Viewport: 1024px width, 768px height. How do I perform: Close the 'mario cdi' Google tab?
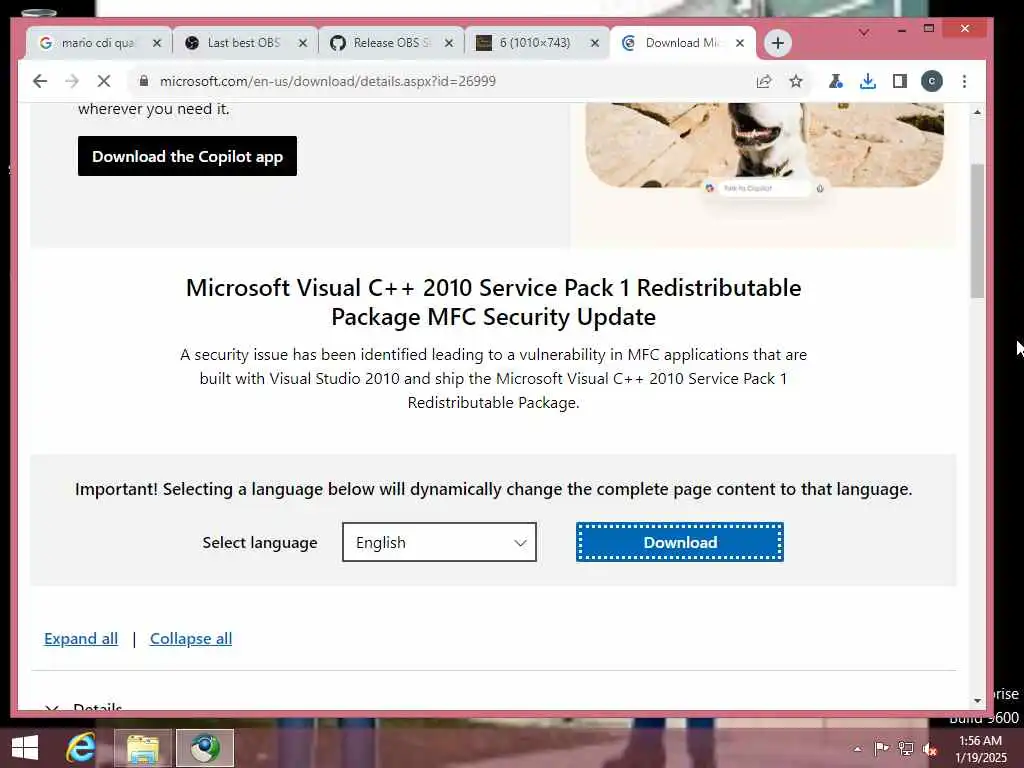pos(157,43)
